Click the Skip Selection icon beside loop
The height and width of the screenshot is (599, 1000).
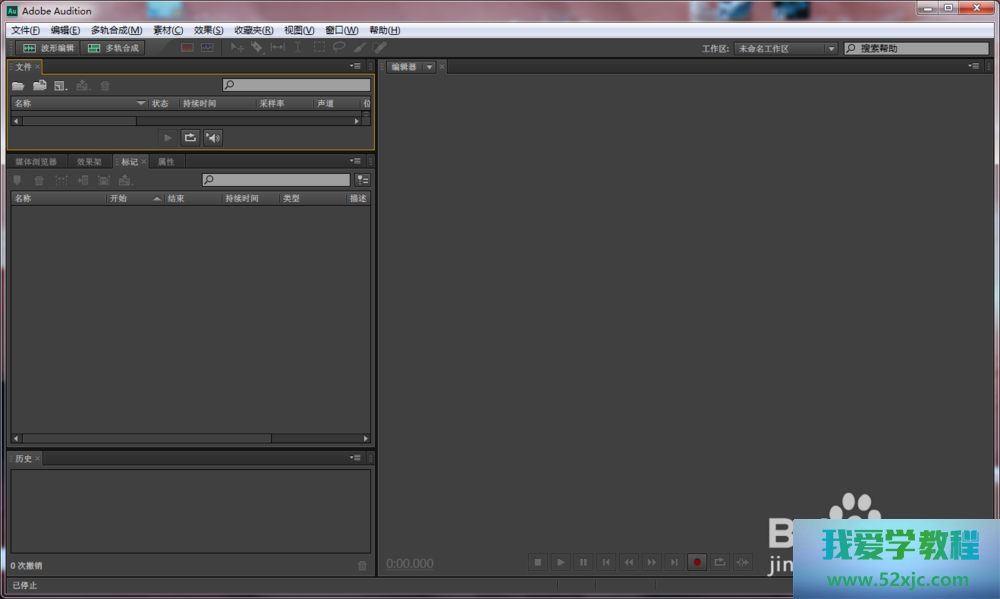[742, 563]
